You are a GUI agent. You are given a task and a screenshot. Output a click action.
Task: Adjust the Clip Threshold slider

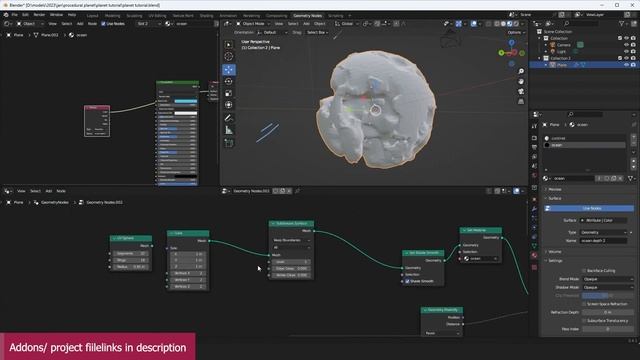(x=608, y=296)
